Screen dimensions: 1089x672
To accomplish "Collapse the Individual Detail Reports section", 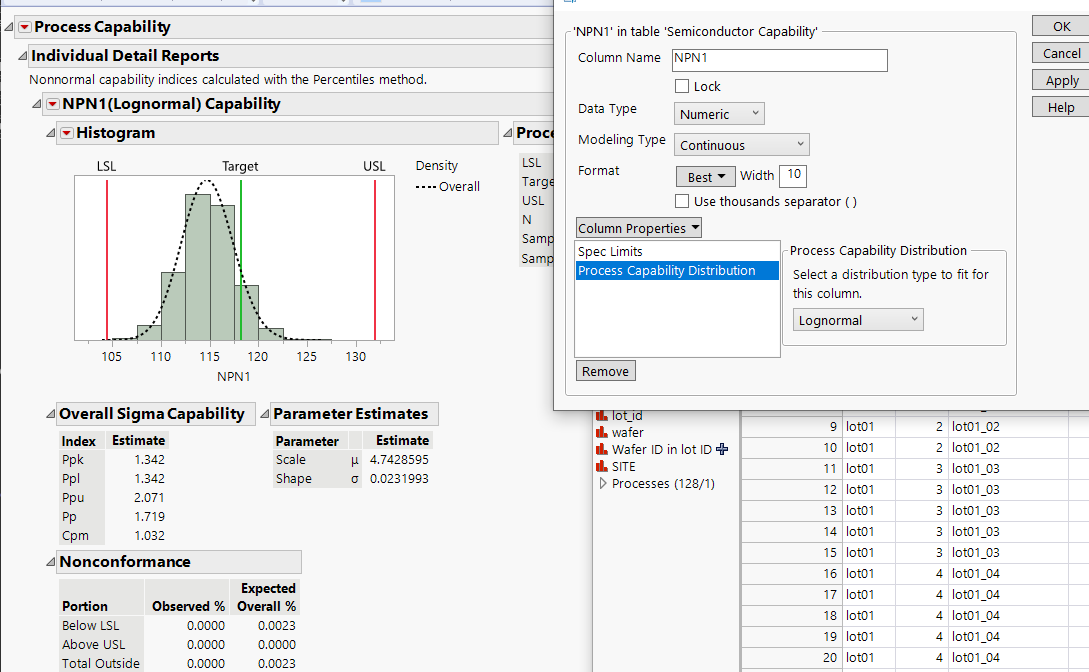I will click(x=23, y=55).
